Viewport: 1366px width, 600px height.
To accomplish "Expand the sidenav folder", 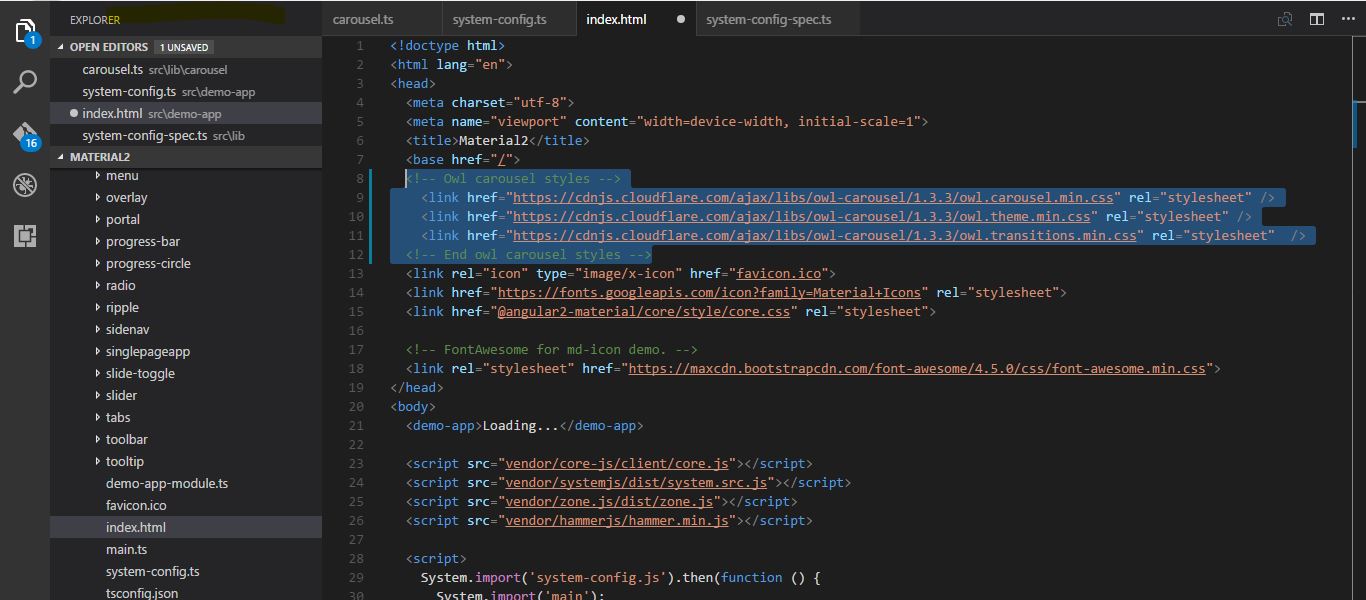I will pyautogui.click(x=126, y=329).
